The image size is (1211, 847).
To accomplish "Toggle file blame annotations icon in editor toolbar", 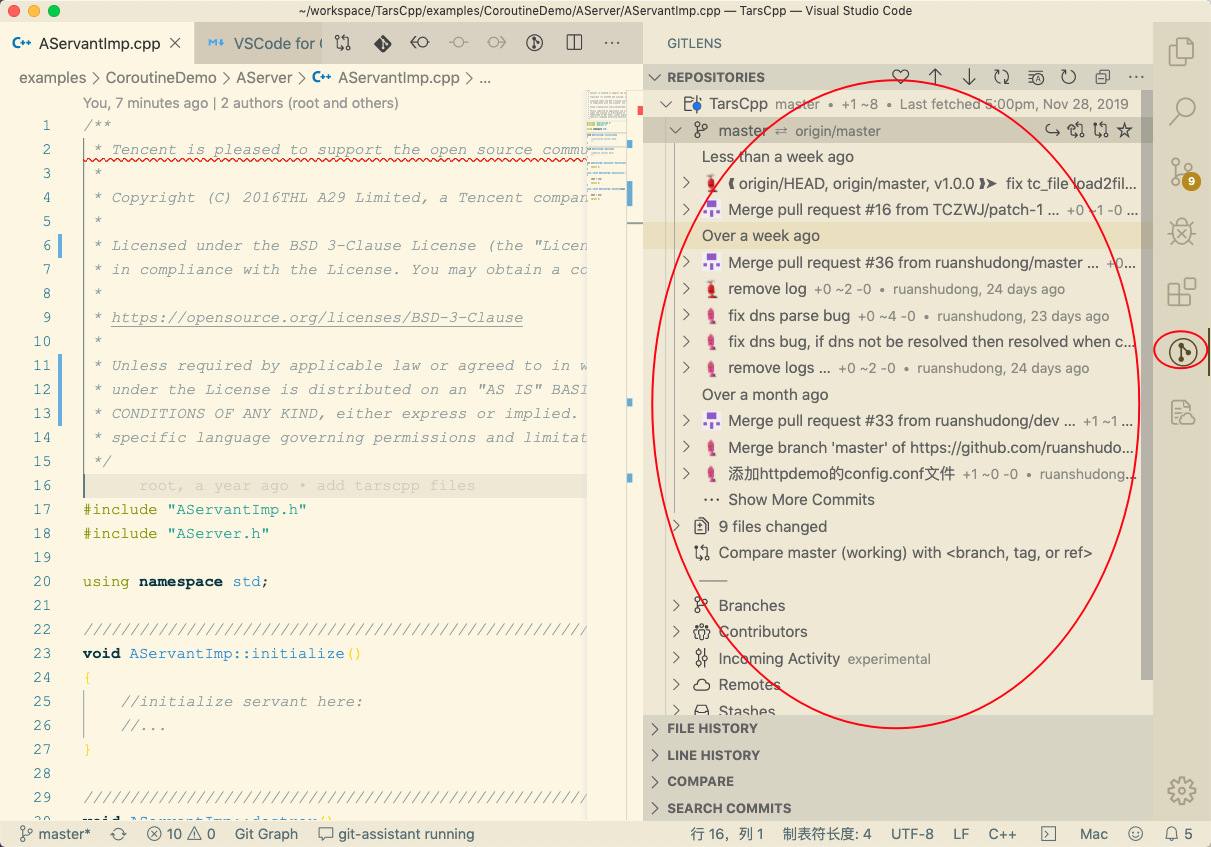I will tap(535, 44).
